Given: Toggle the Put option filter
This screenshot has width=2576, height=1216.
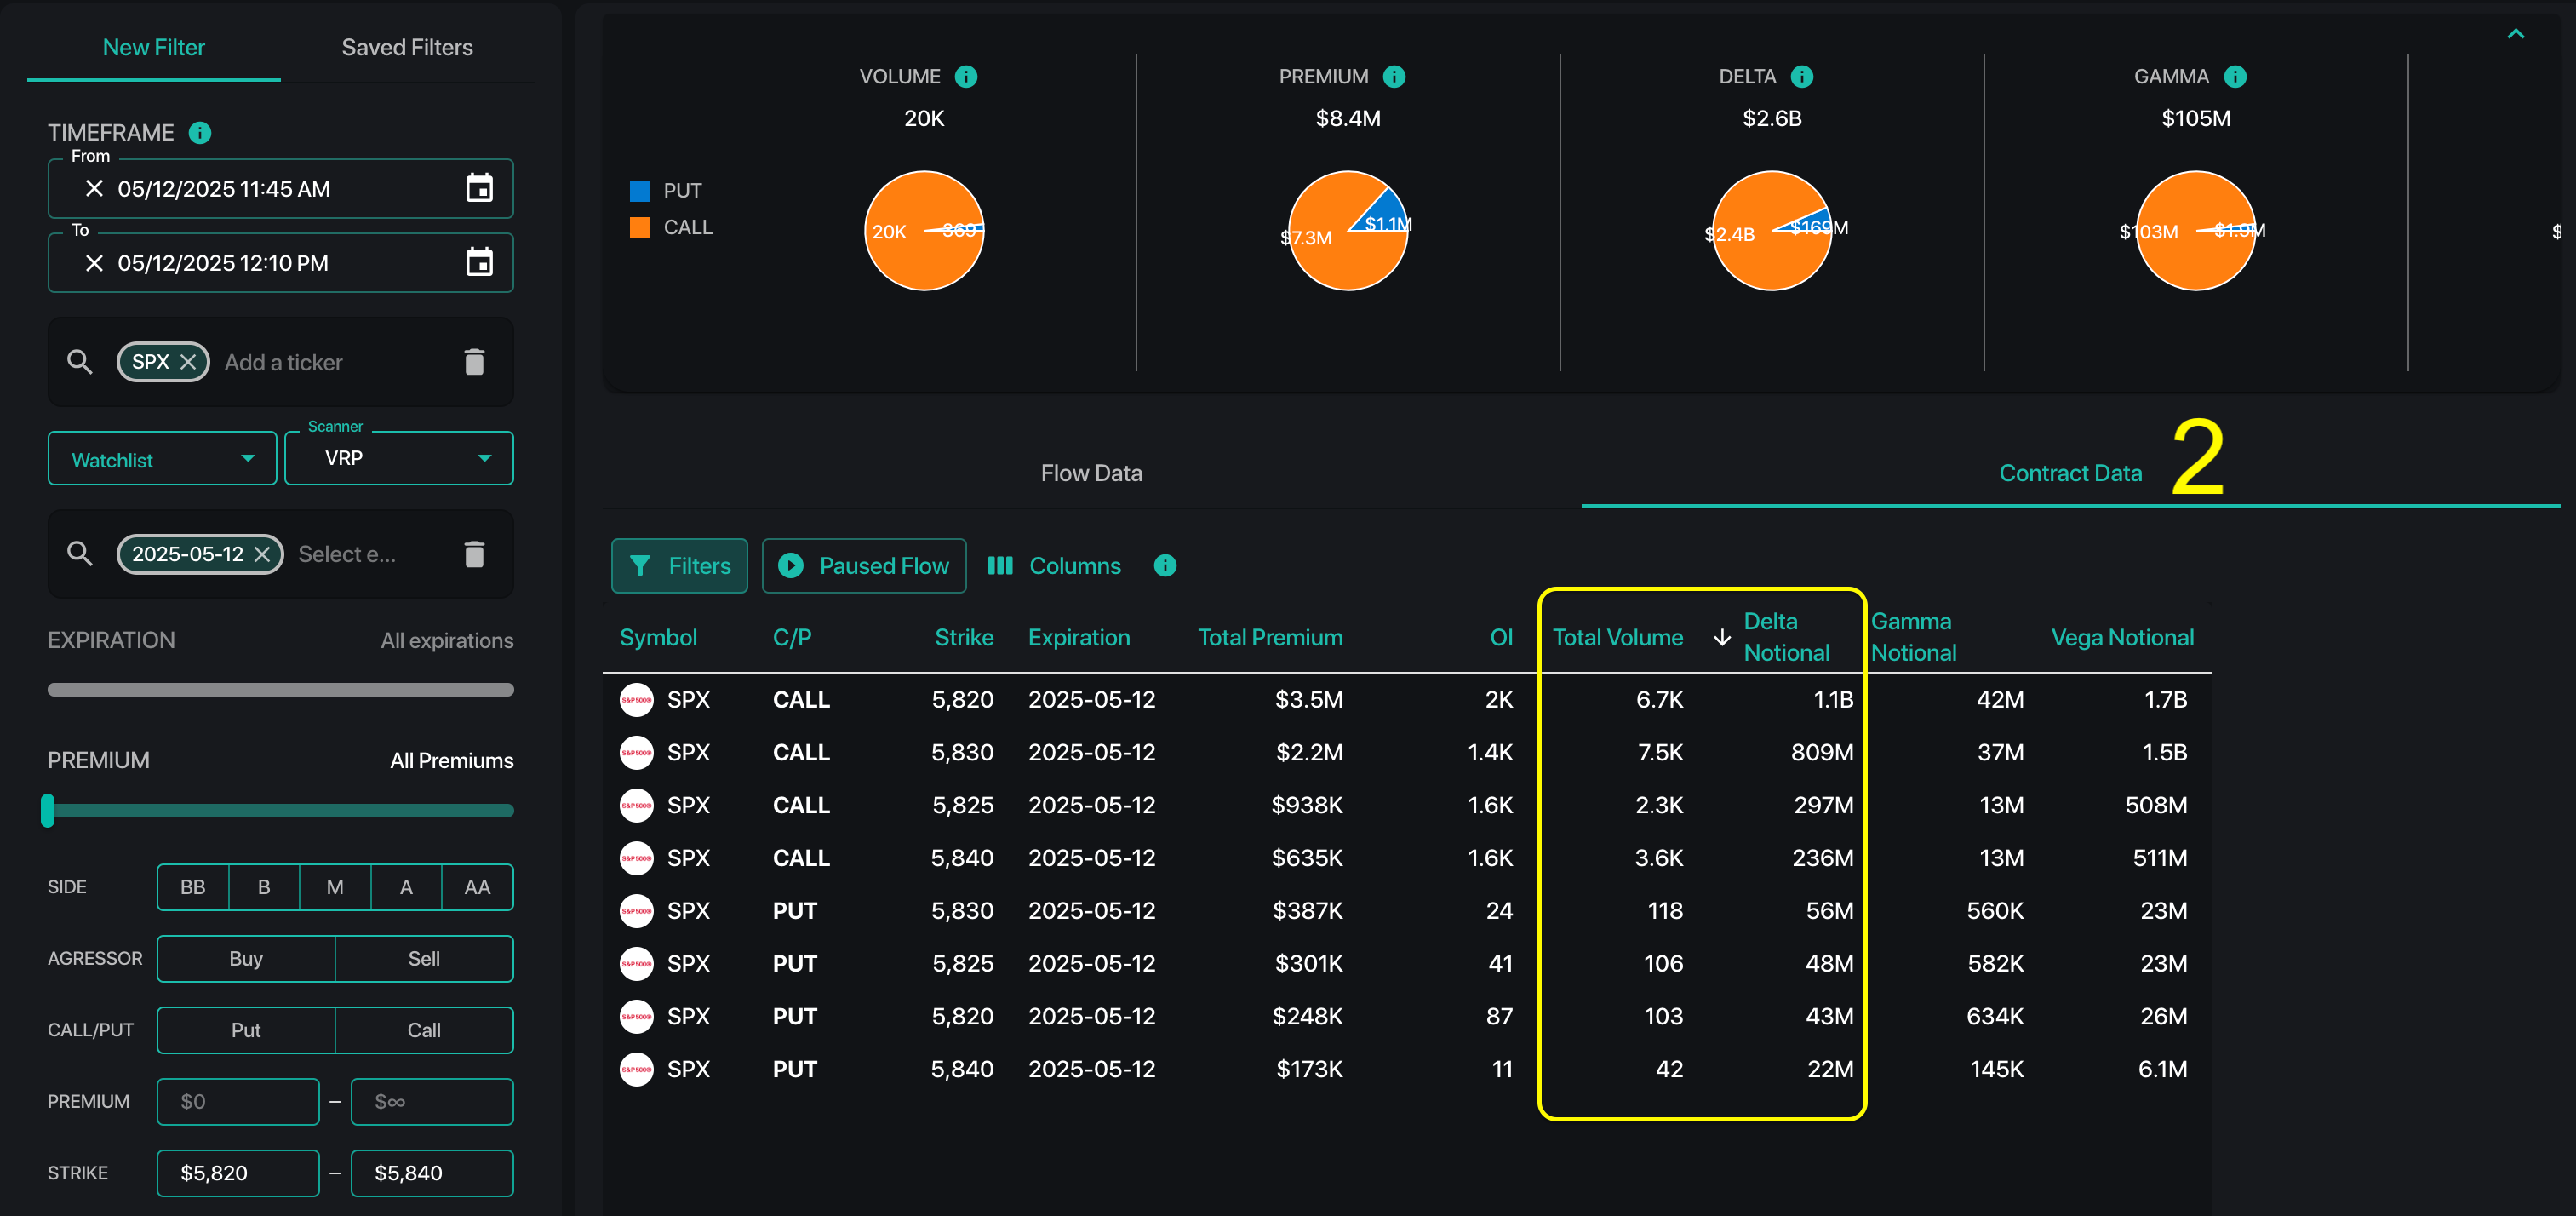Looking at the screenshot, I should click(x=245, y=1030).
